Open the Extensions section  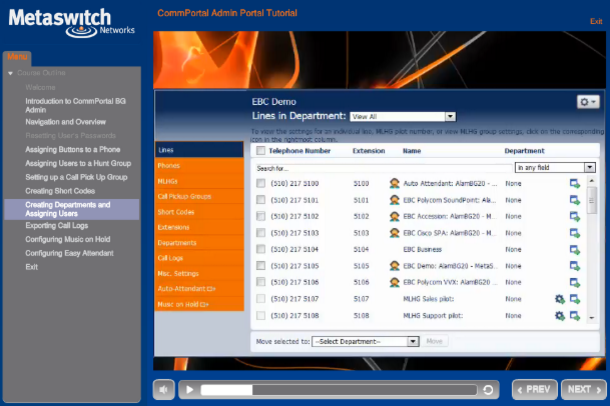tap(199, 227)
